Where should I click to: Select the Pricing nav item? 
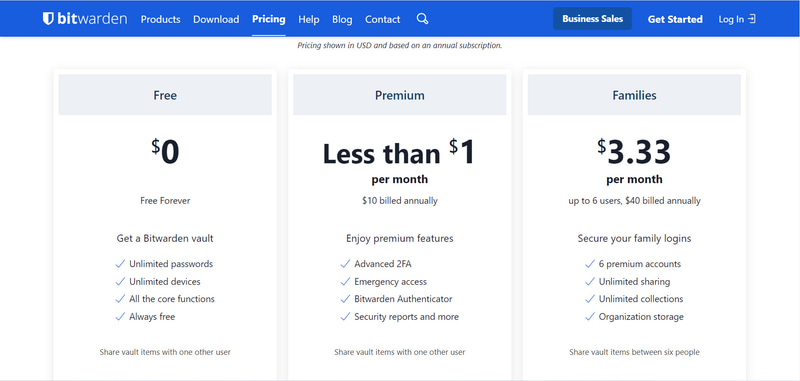point(269,19)
